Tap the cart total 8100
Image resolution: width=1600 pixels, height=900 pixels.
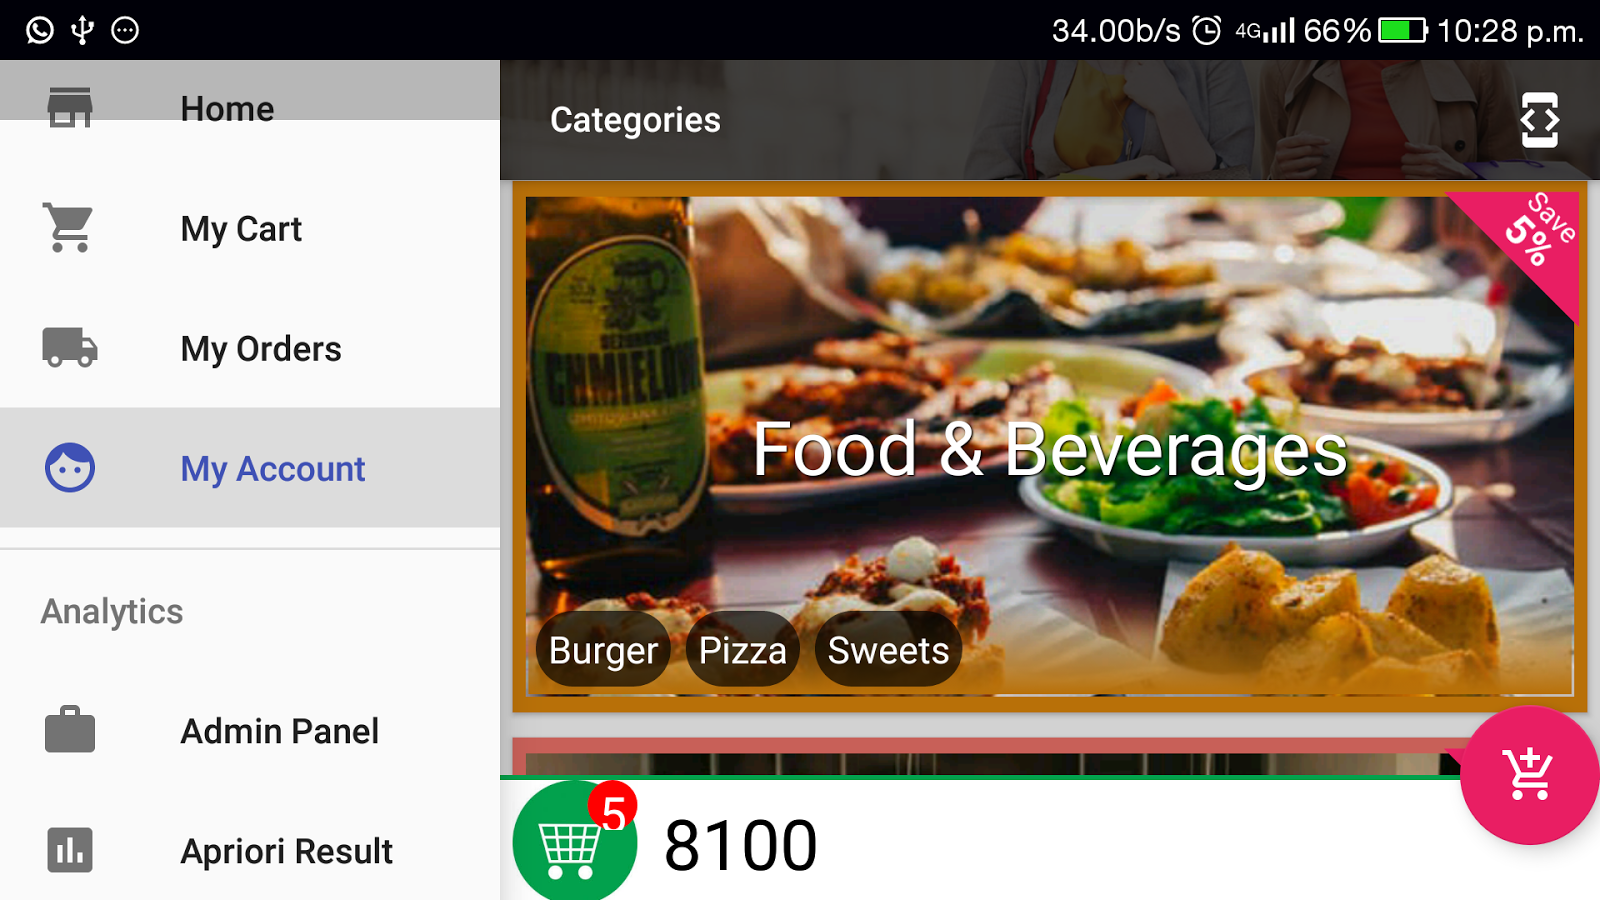pyautogui.click(x=741, y=846)
